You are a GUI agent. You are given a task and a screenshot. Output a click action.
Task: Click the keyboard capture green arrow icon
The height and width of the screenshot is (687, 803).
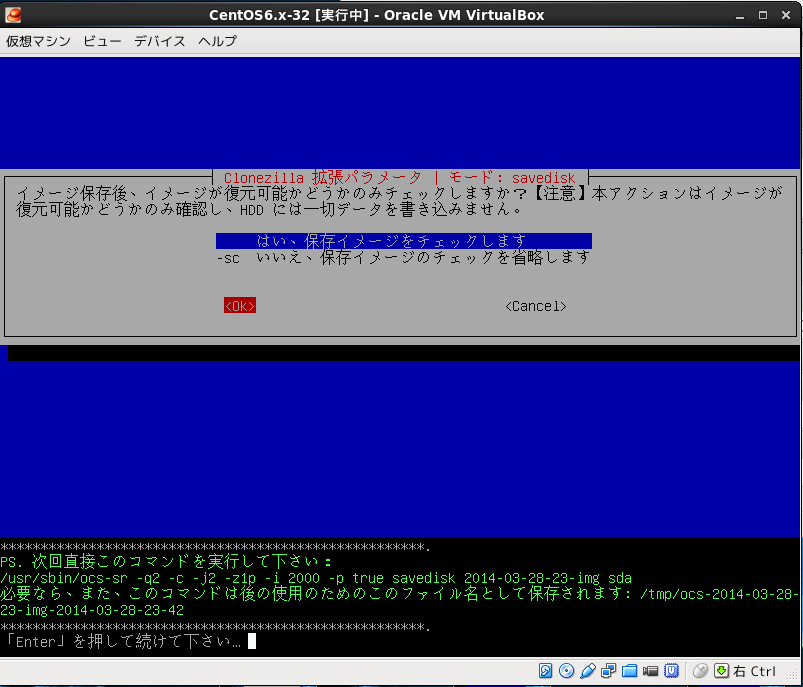721,671
